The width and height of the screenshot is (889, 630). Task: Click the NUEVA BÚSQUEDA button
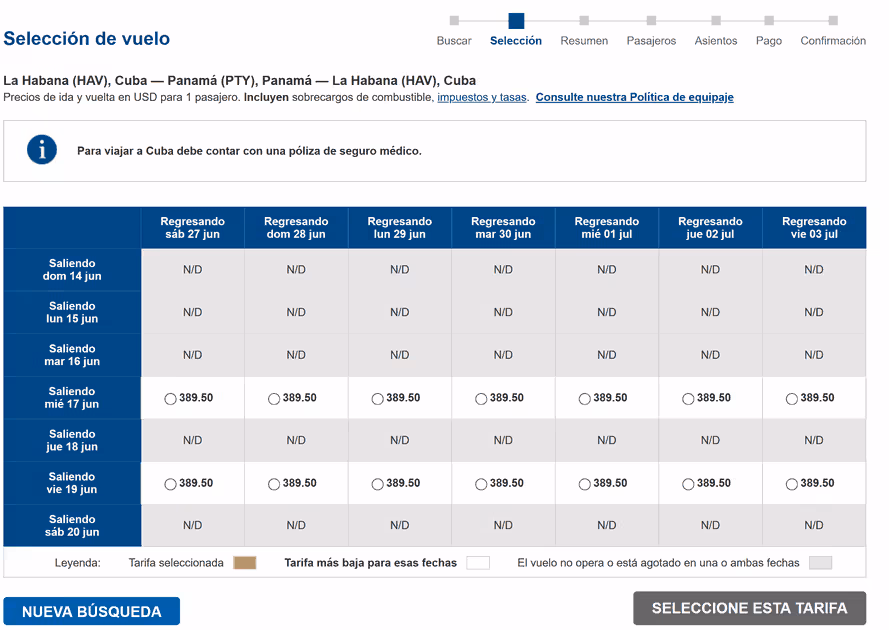pyautogui.click(x=91, y=611)
